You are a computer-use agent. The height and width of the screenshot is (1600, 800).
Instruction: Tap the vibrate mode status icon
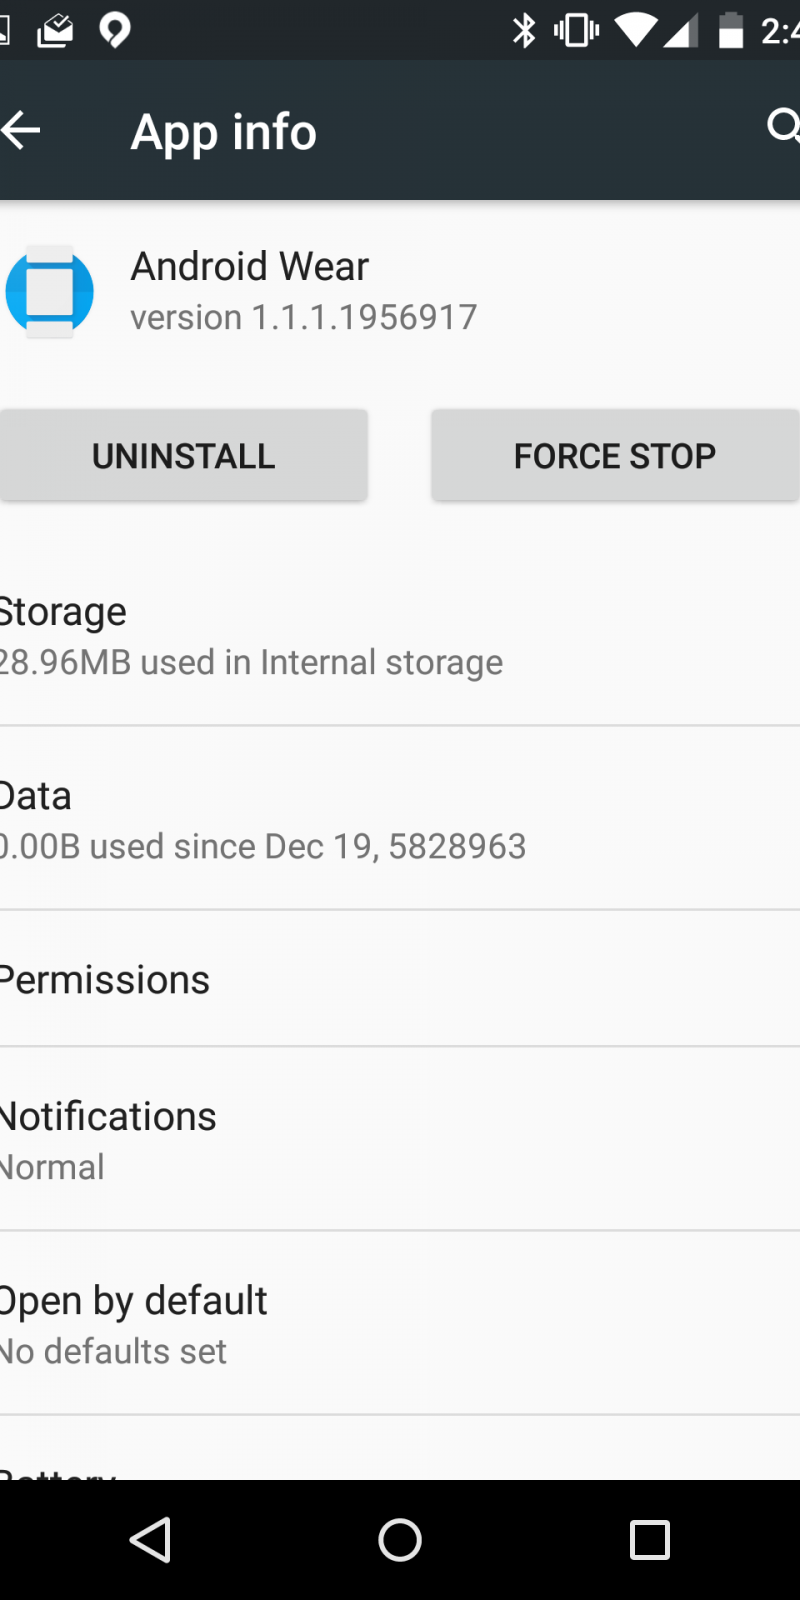[577, 31]
